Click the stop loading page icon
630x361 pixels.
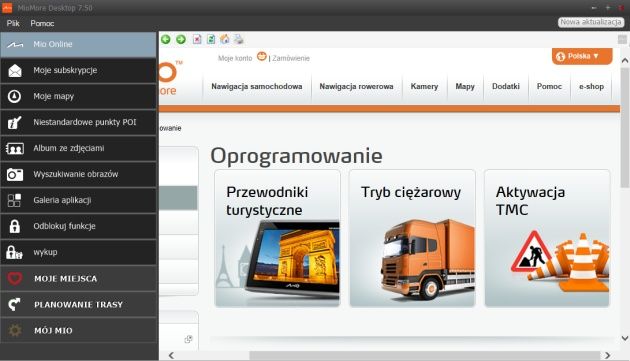click(197, 39)
